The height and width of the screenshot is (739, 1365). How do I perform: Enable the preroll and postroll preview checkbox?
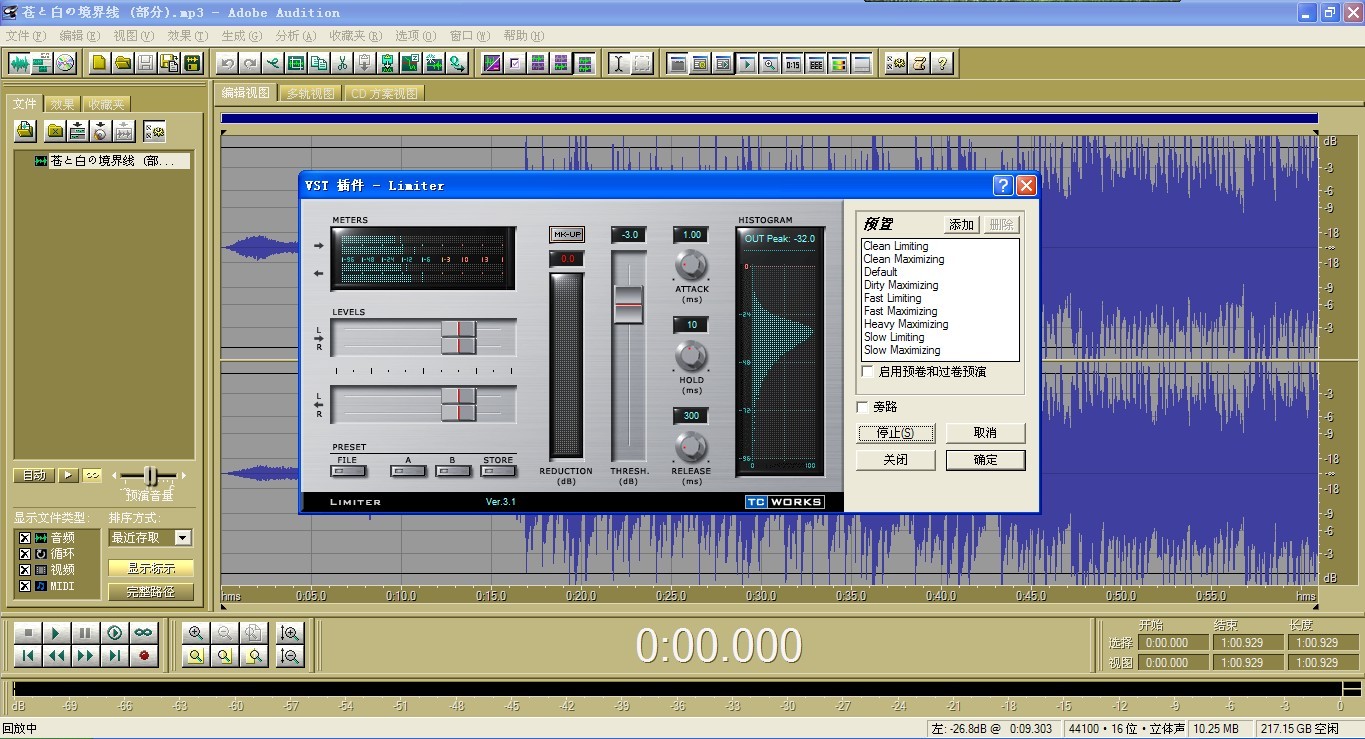tap(867, 371)
